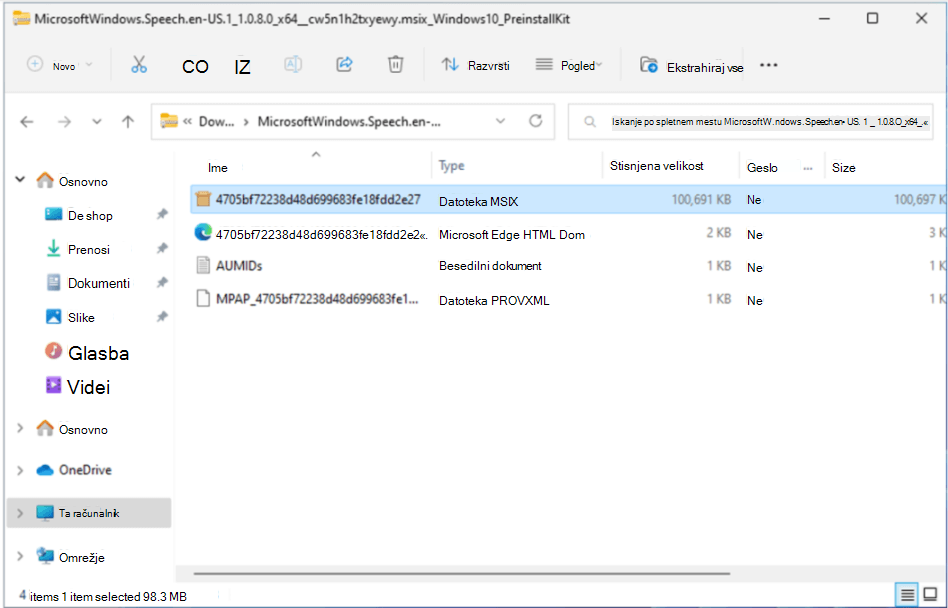The height and width of the screenshot is (608, 948).
Task: Expand the Omrežje network node
Action: 20,556
